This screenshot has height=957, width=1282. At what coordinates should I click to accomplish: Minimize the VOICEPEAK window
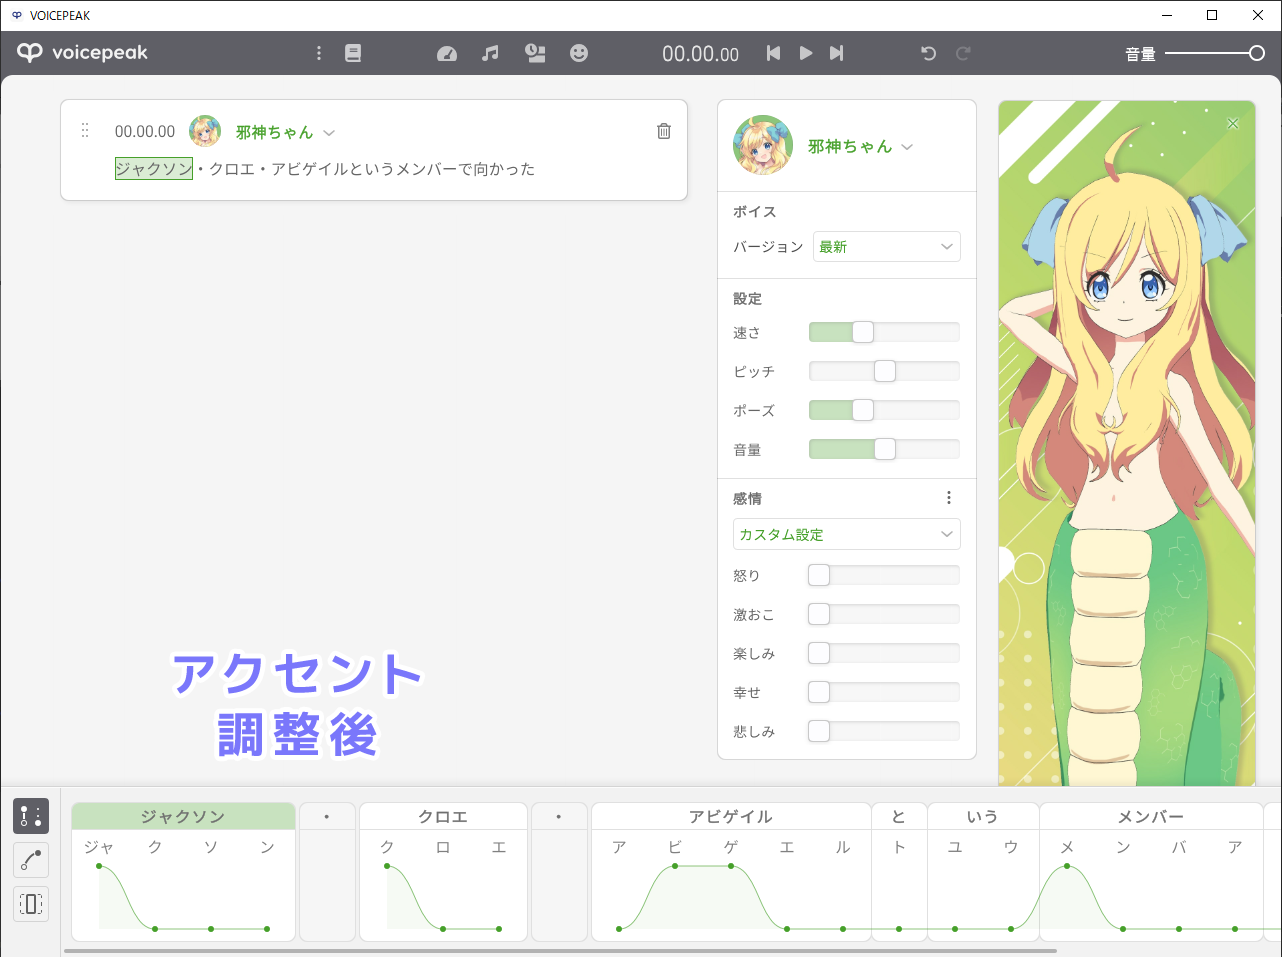point(1167,15)
